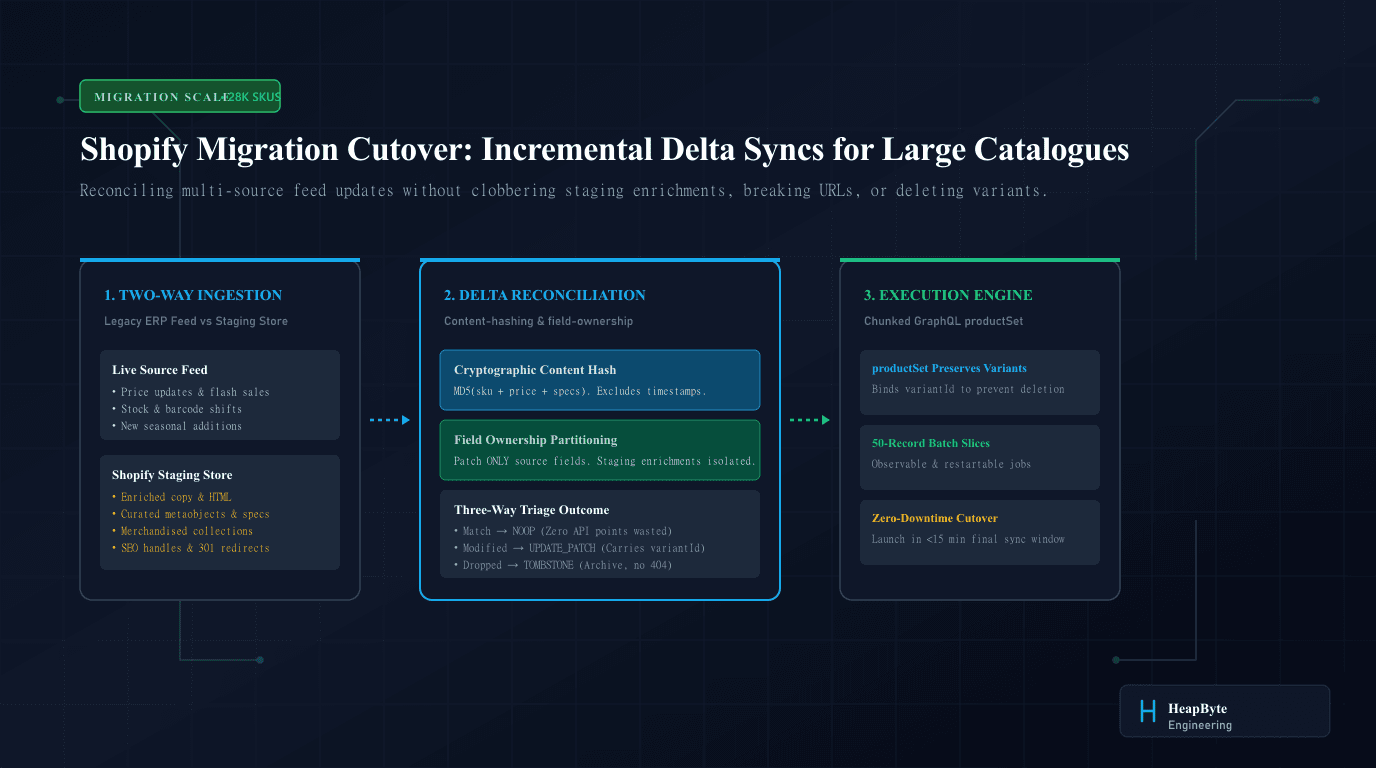Image resolution: width=1376 pixels, height=768 pixels.
Task: Open the Shopify Staging Store card
Action: (220, 512)
